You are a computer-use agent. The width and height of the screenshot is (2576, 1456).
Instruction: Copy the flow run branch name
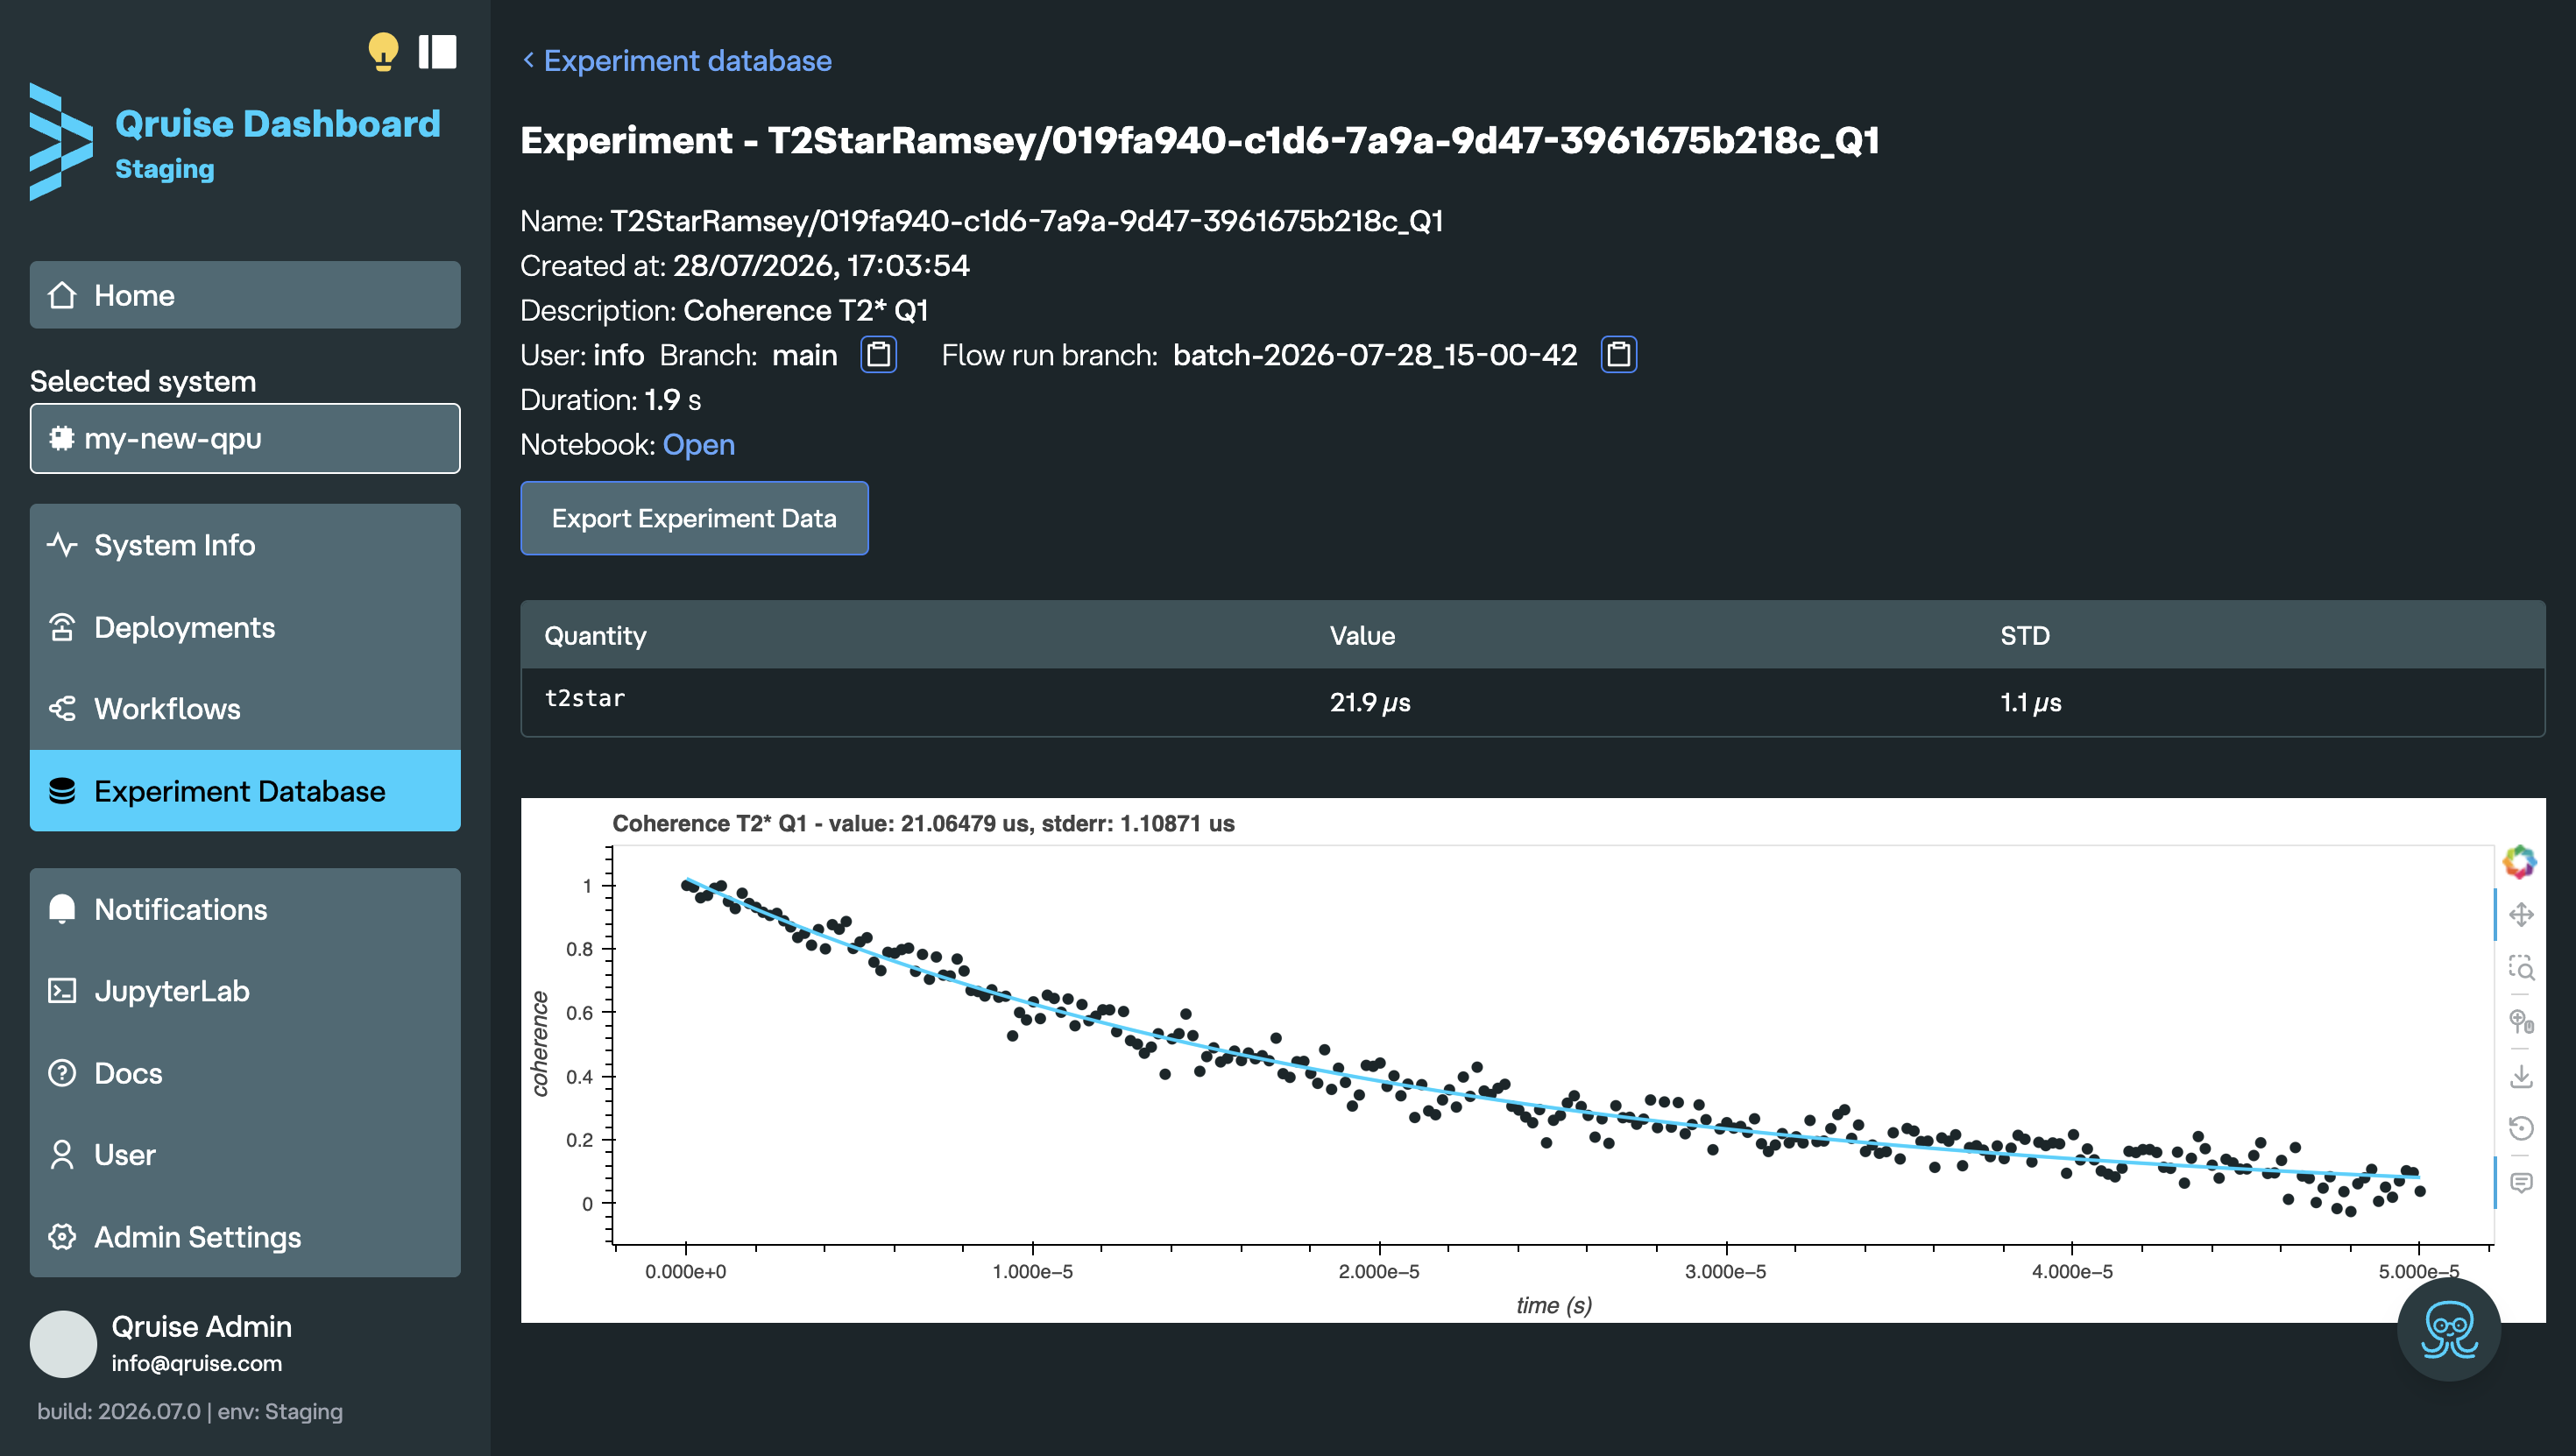tap(1619, 355)
